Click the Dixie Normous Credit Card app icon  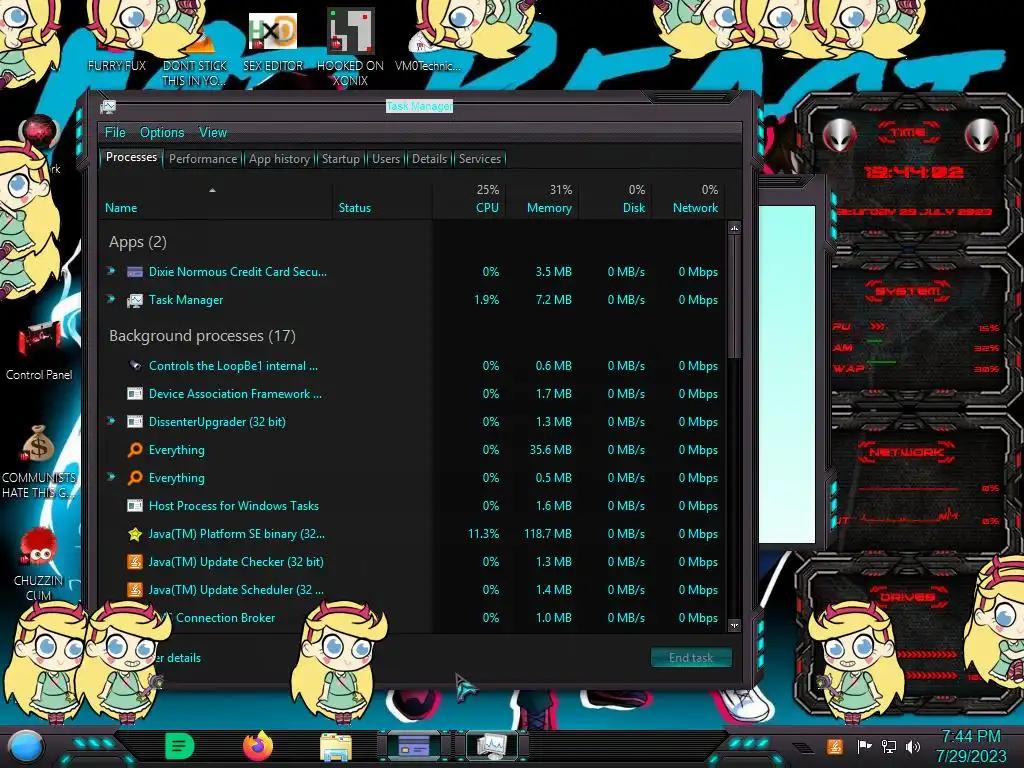pyautogui.click(x=135, y=272)
